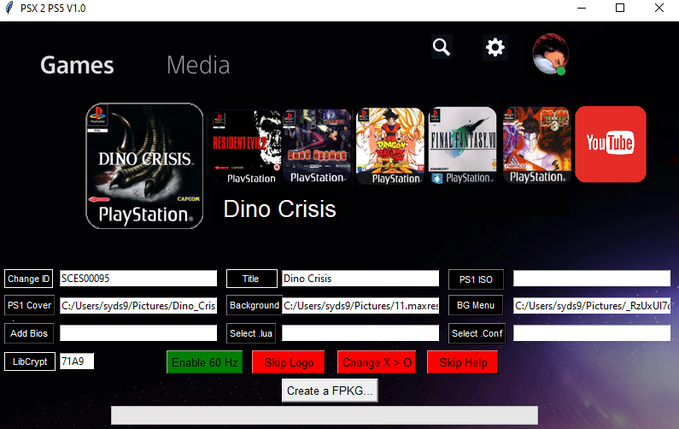Switch to the Media tab
This screenshot has height=429, width=679.
click(x=198, y=66)
